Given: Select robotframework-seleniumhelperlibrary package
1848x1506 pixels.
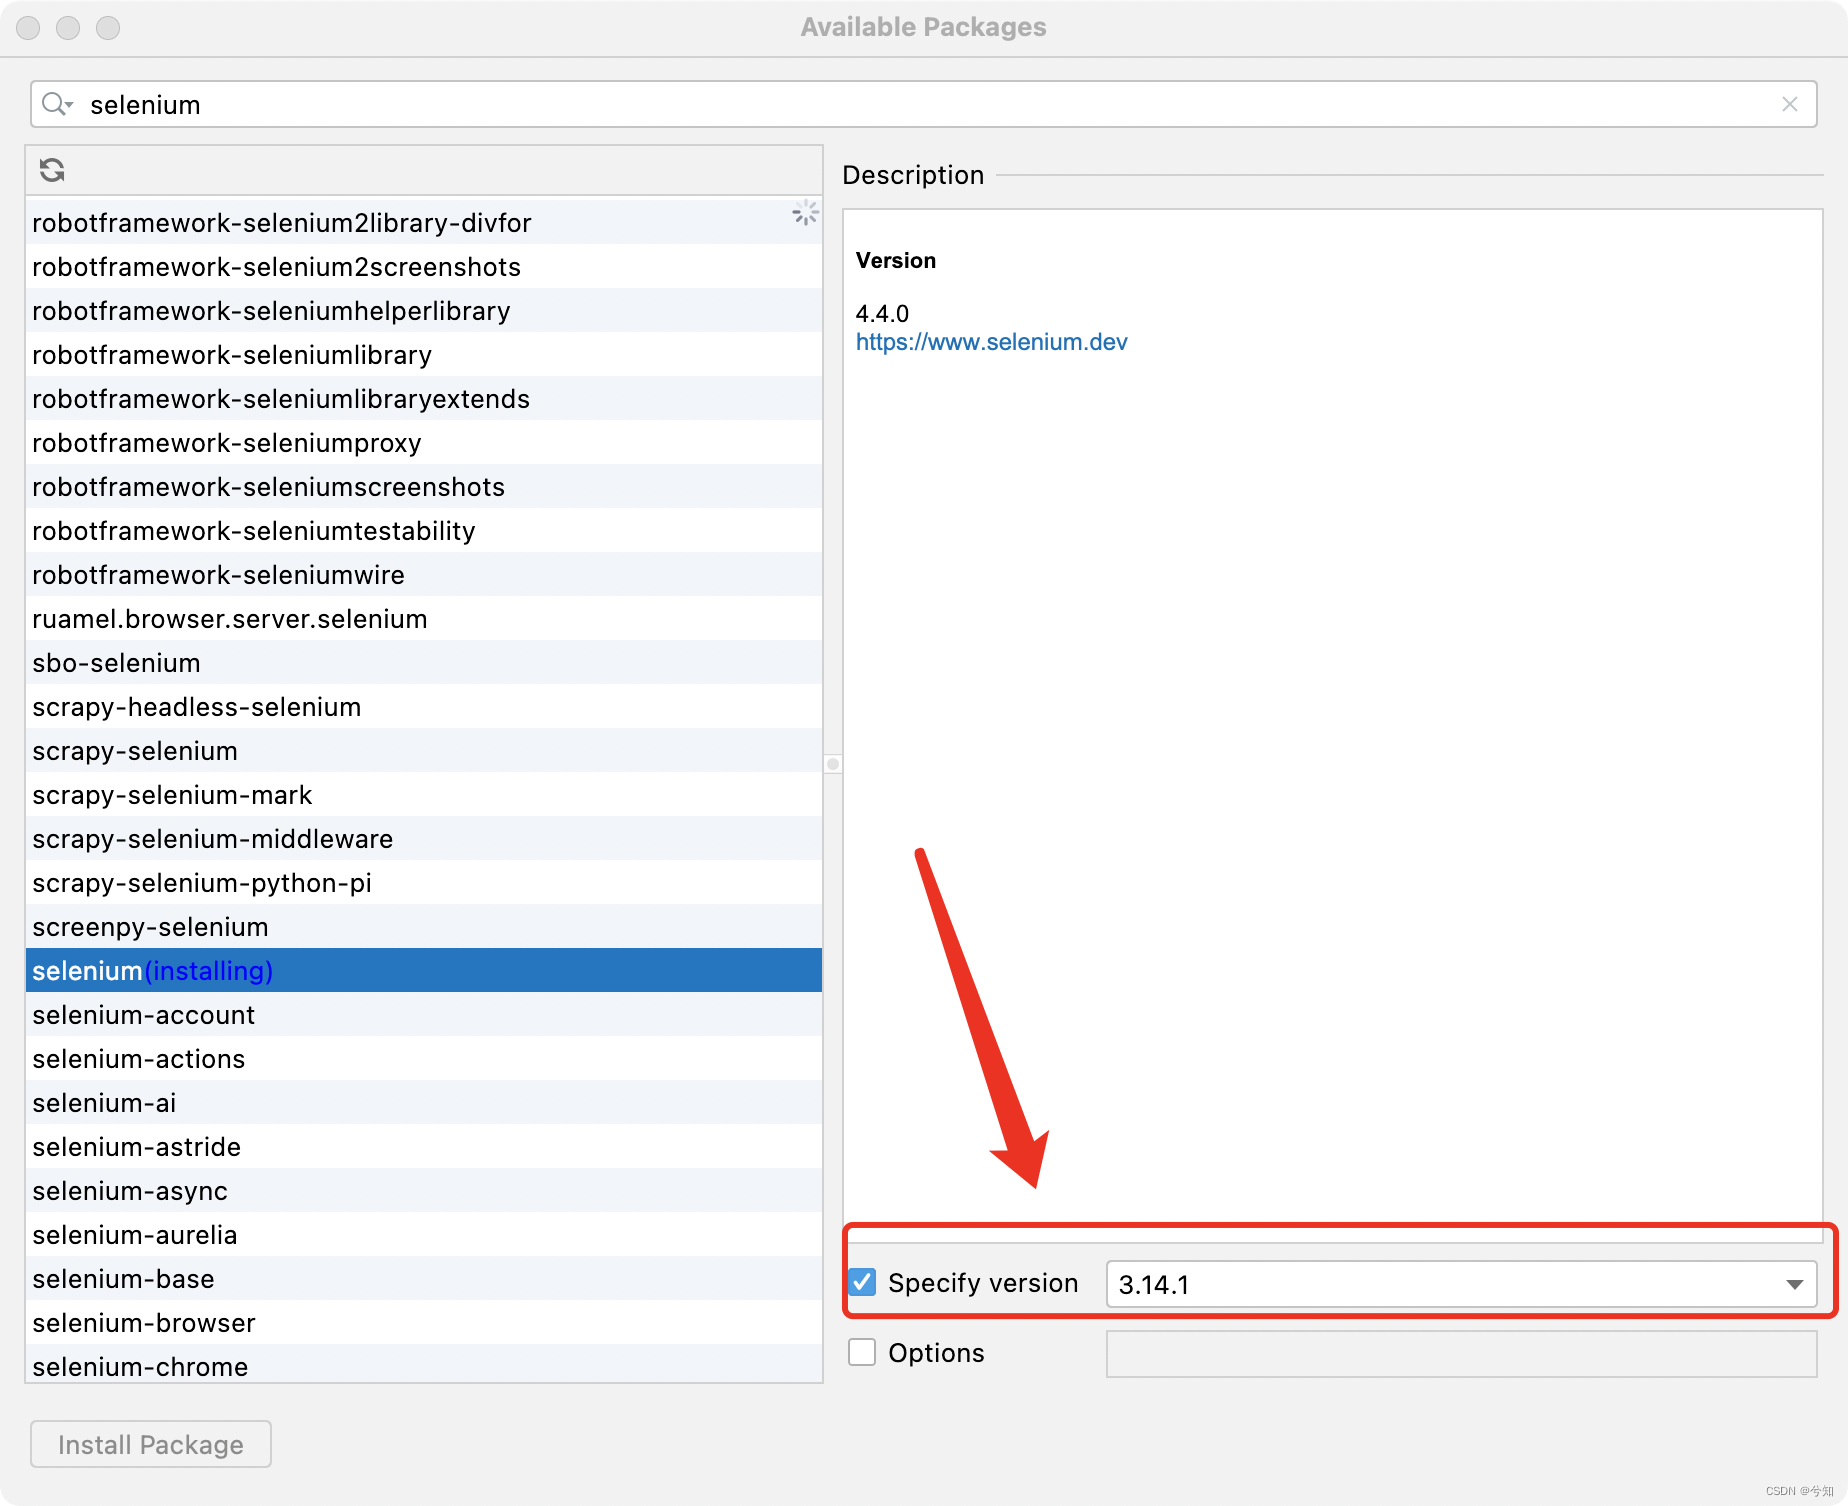Looking at the screenshot, I should click(x=424, y=310).
